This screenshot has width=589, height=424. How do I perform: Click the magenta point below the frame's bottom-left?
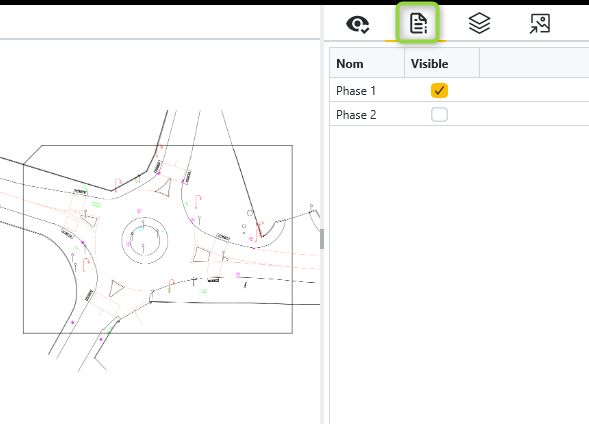click(x=100, y=340)
